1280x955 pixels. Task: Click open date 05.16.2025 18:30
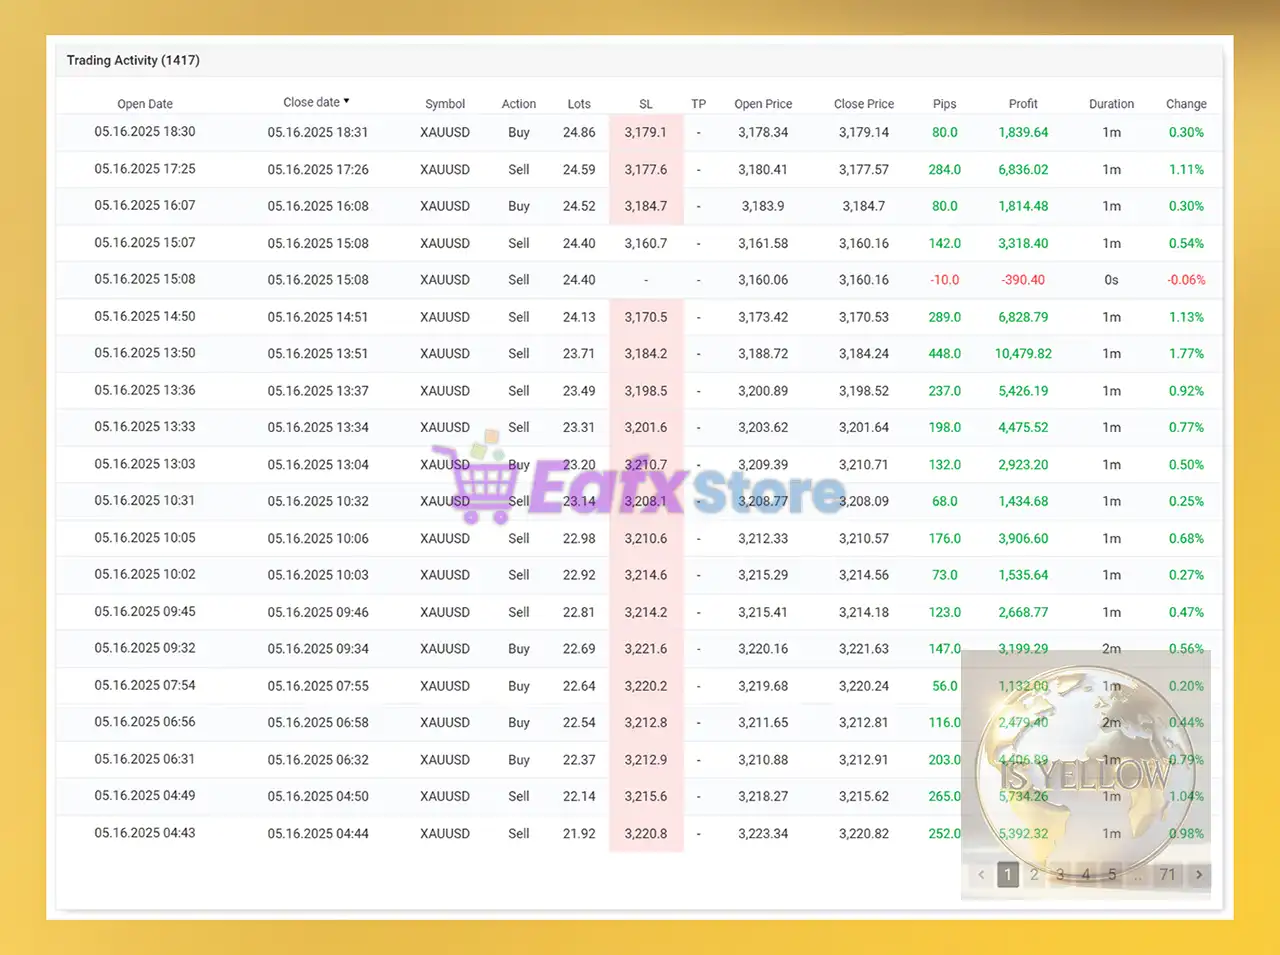145,132
